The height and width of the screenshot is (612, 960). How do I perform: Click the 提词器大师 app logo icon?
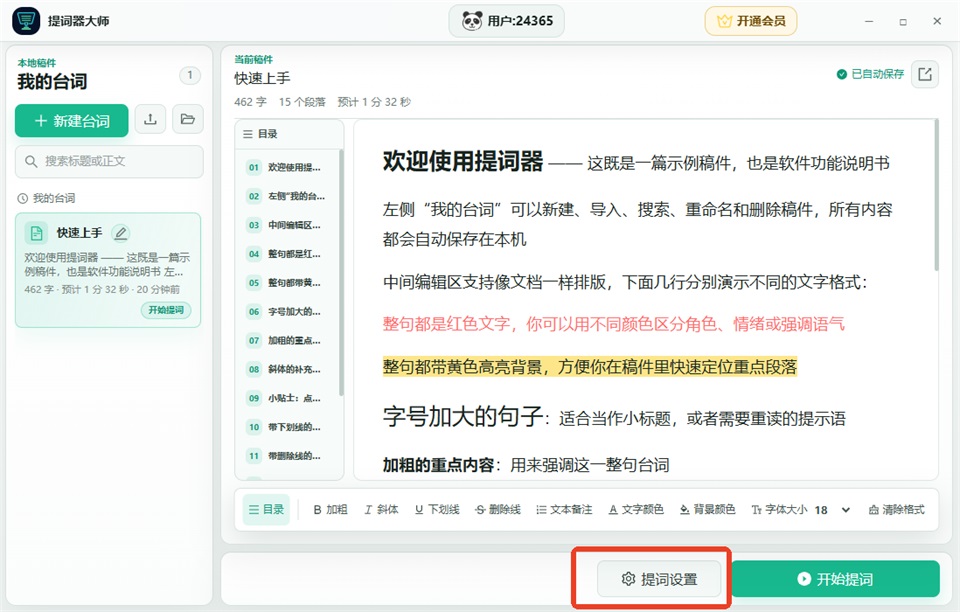coord(26,21)
